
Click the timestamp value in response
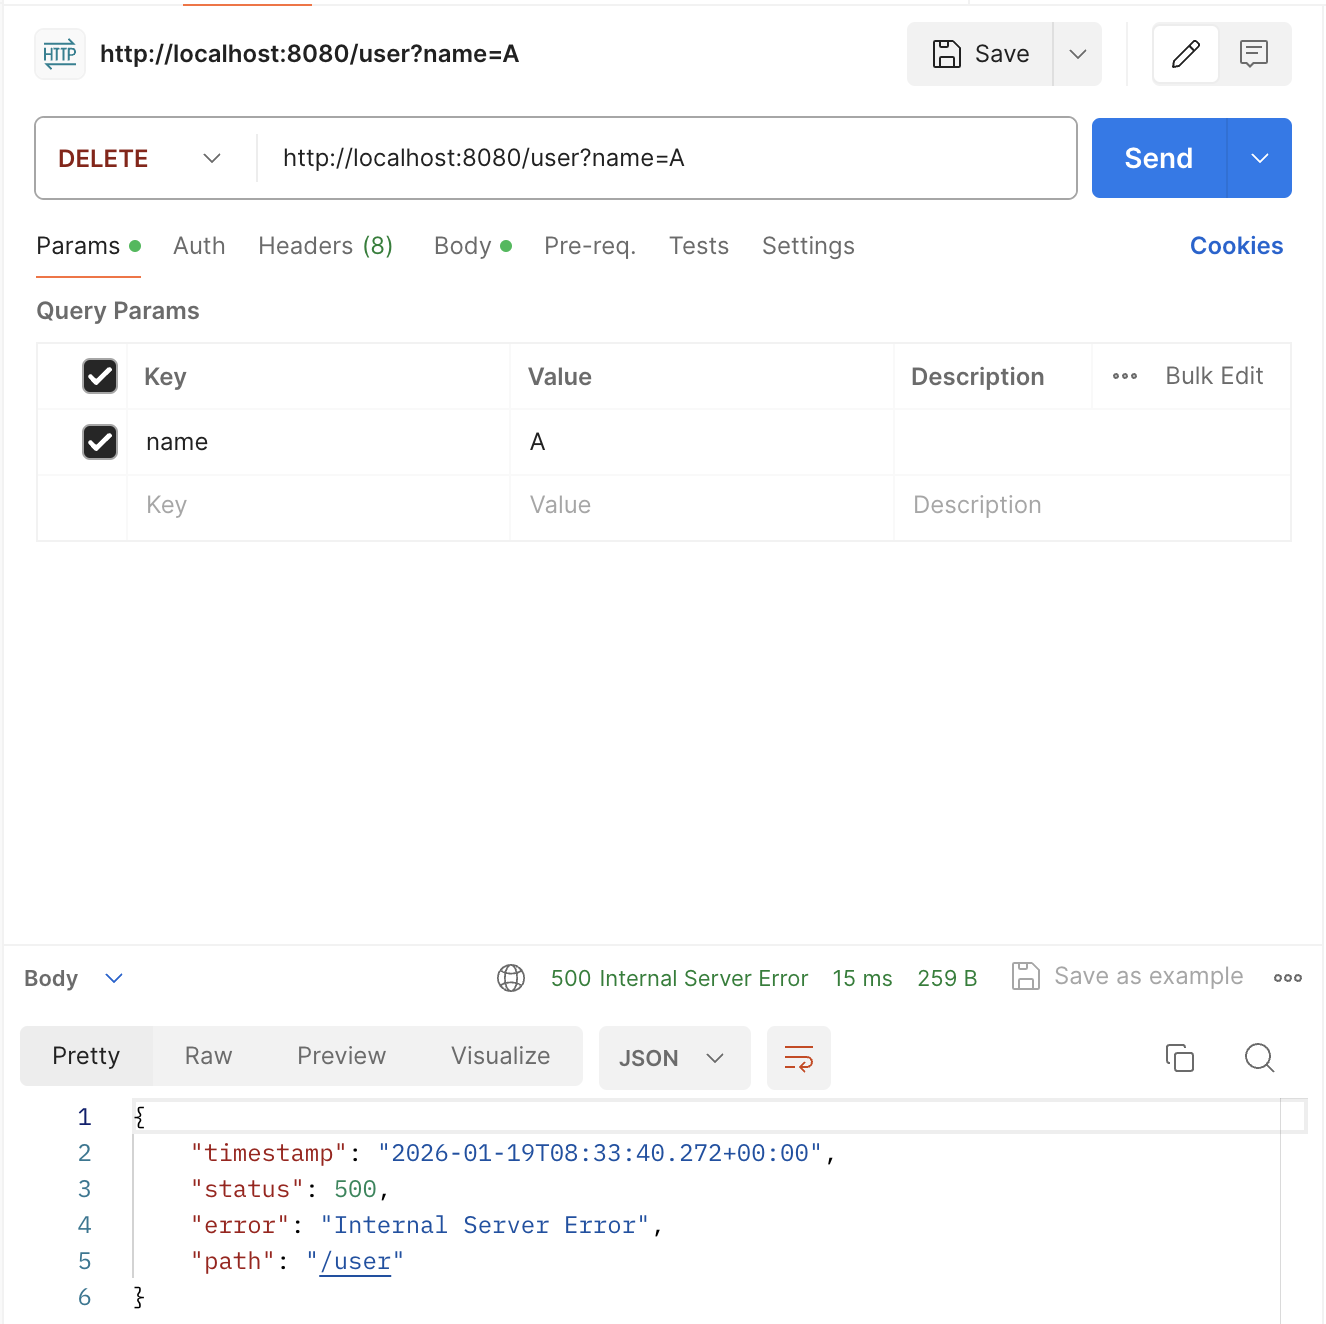(600, 1154)
